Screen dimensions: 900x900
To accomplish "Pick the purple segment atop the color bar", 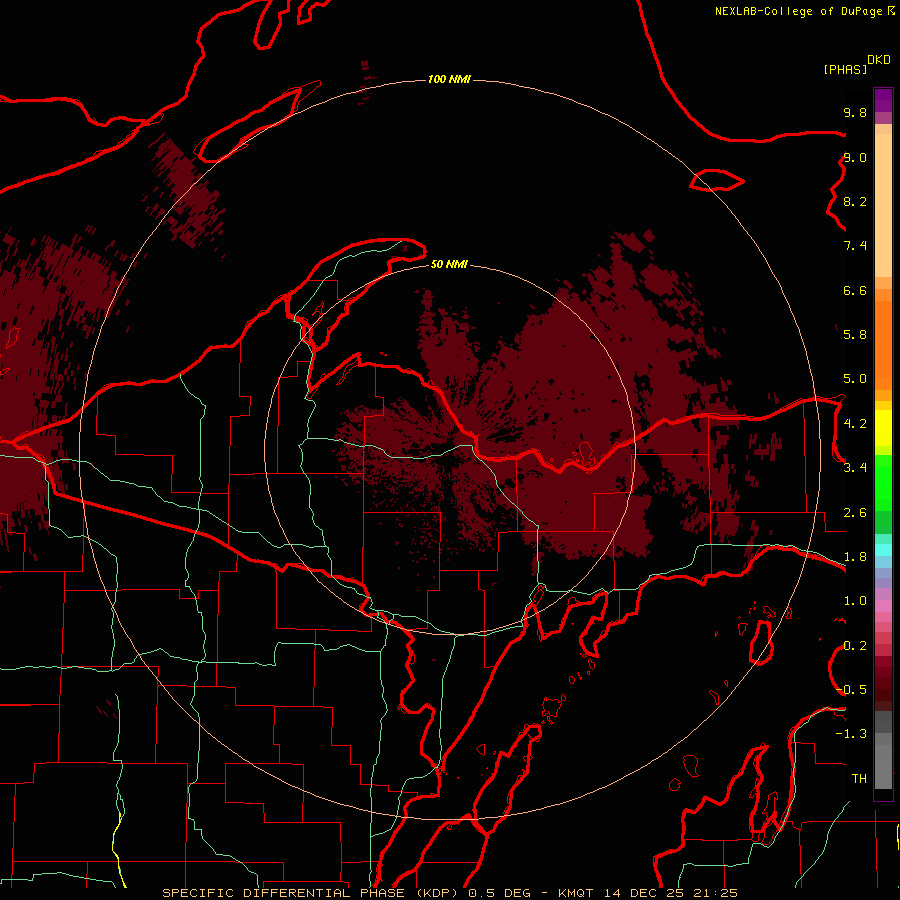I will tap(883, 100).
